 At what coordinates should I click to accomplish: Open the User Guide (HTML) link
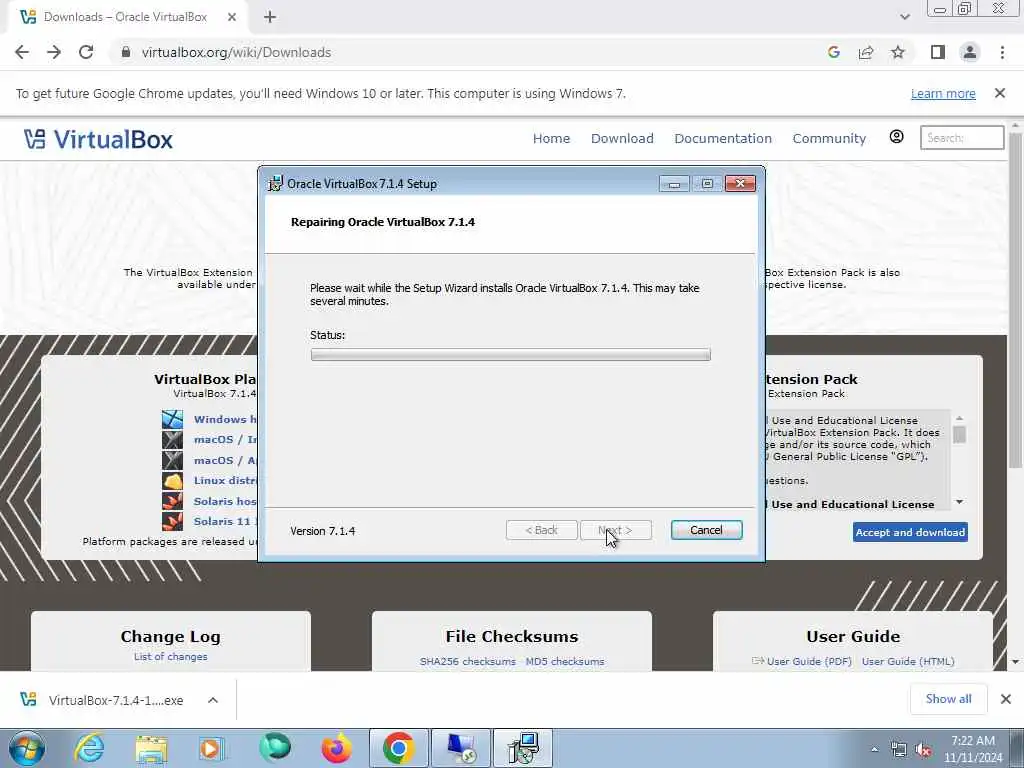[x=908, y=661]
